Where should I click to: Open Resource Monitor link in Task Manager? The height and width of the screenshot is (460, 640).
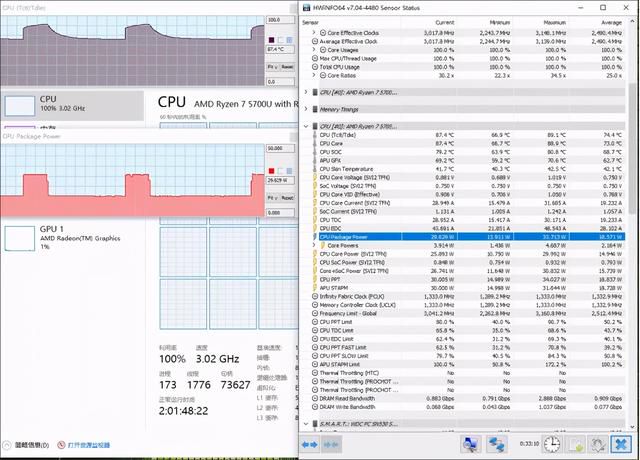(x=89, y=445)
